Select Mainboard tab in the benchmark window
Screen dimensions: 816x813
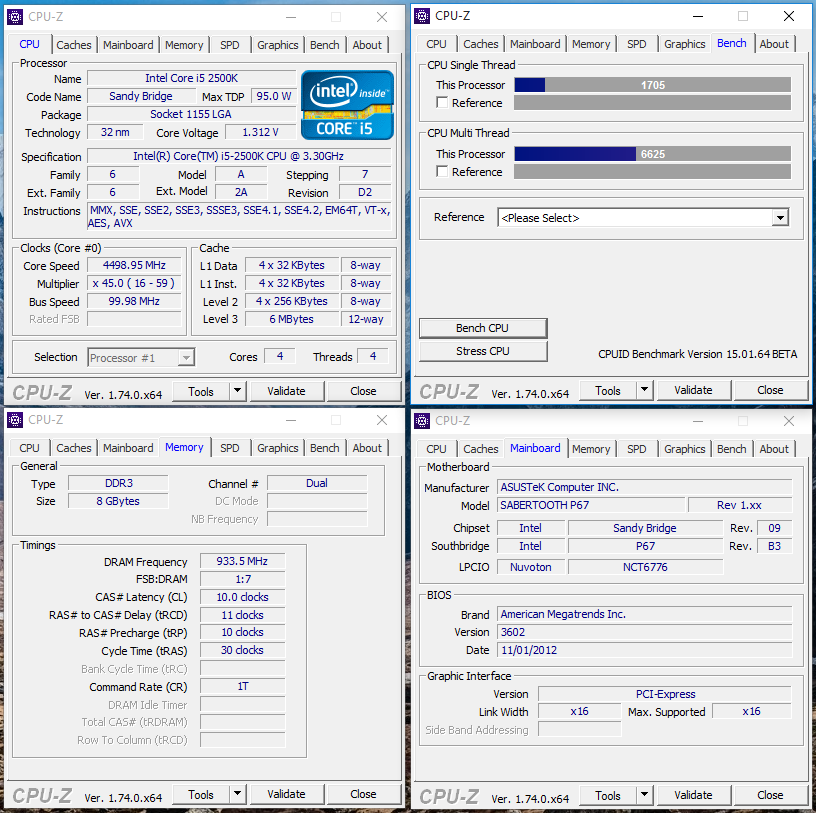535,44
